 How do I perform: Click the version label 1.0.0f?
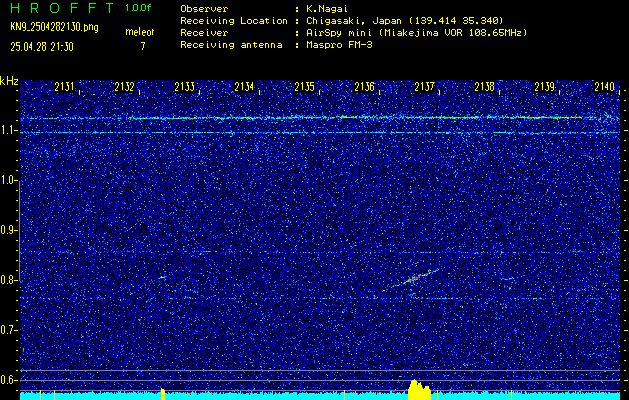138,8
